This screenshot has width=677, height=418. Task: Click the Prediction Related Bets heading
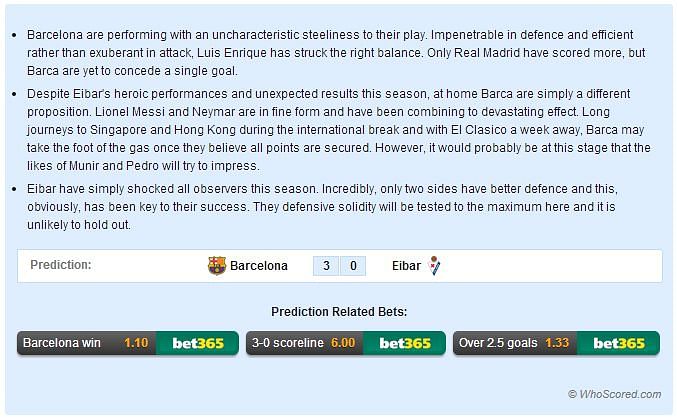(x=339, y=312)
